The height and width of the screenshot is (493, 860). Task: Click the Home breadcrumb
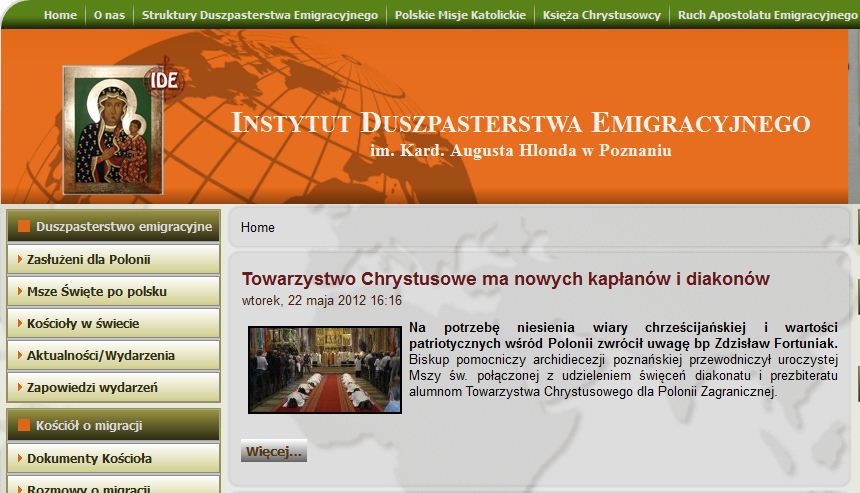coord(257,227)
